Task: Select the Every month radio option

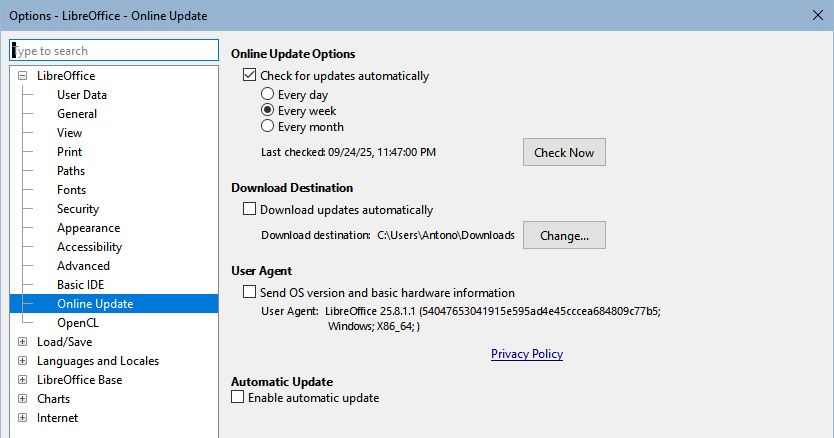Action: tap(268, 126)
